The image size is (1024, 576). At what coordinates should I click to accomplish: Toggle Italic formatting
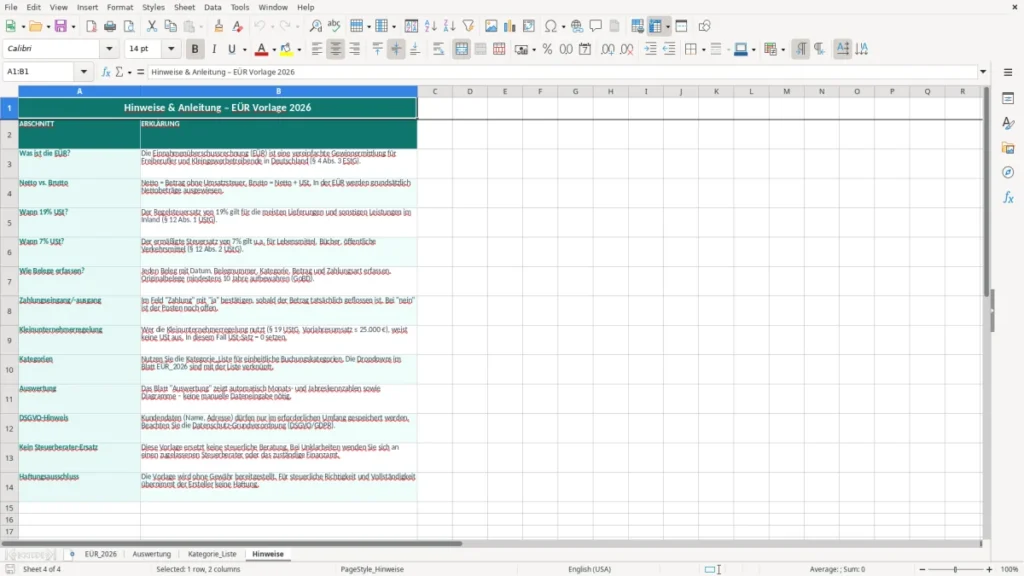pyautogui.click(x=214, y=49)
